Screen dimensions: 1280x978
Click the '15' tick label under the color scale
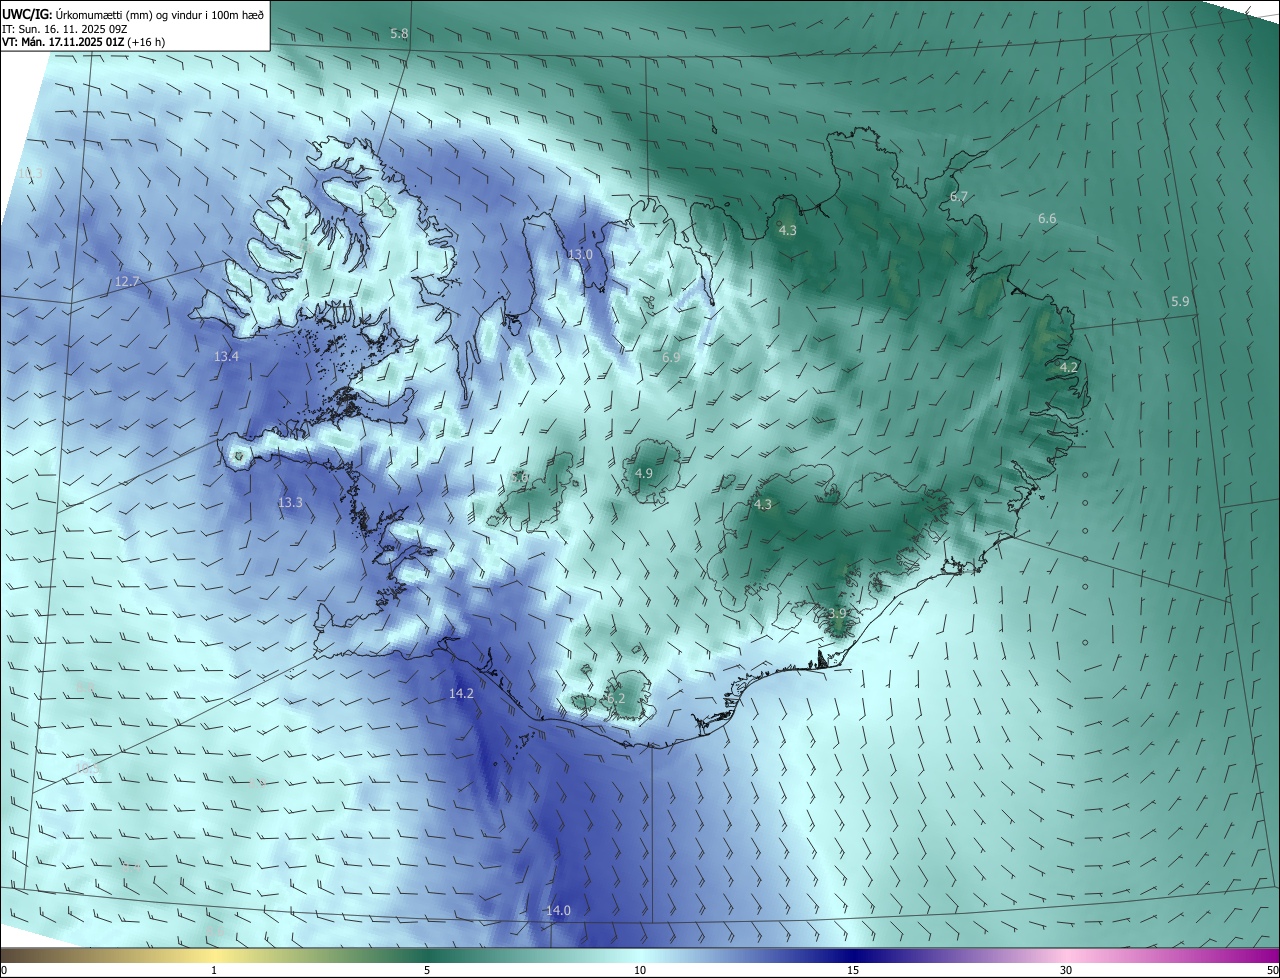853,970
